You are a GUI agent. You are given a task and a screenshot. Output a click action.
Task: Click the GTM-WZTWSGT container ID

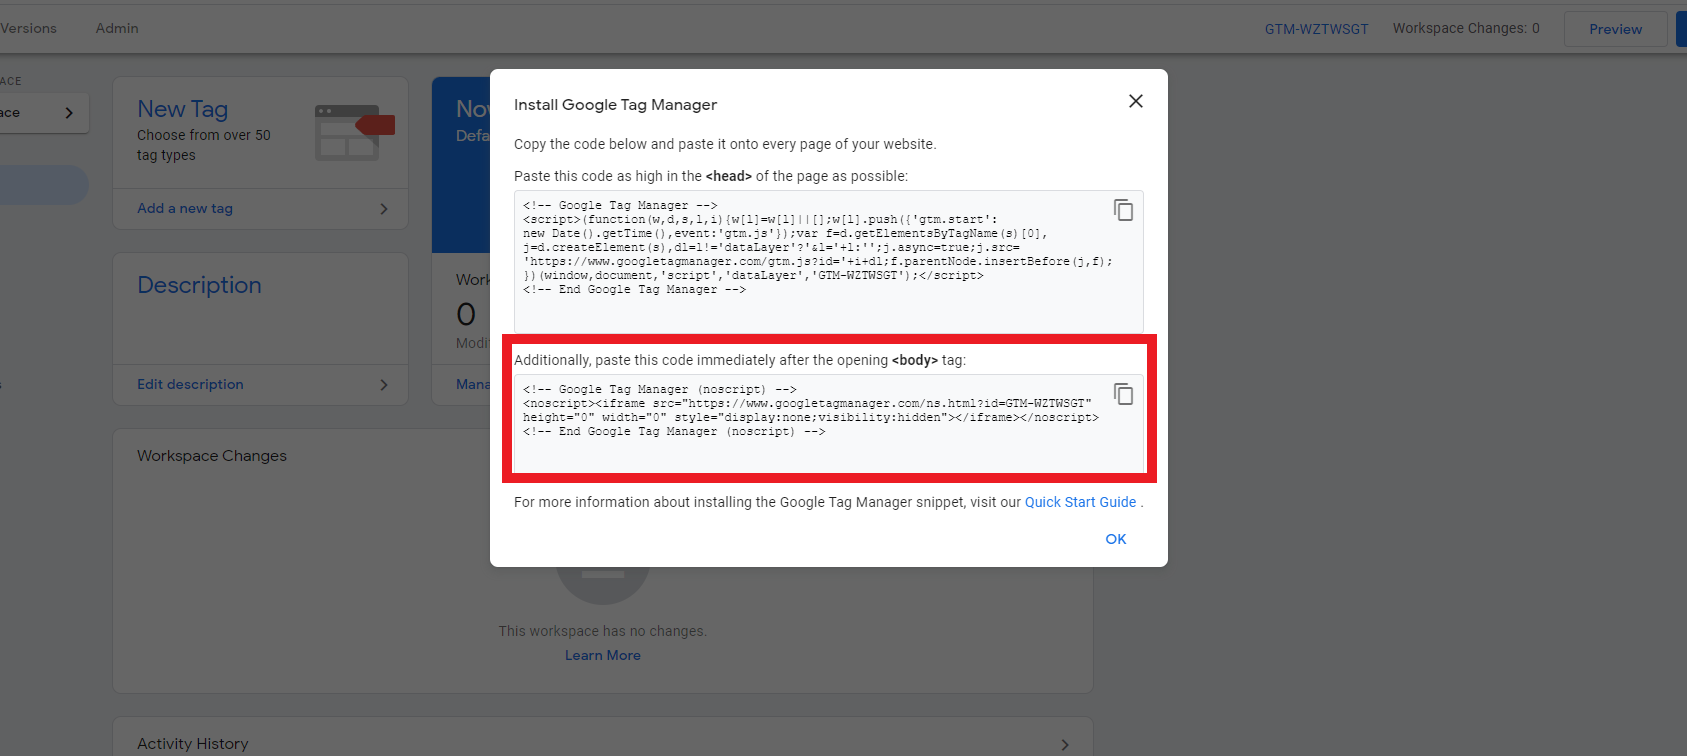pyautogui.click(x=1316, y=29)
